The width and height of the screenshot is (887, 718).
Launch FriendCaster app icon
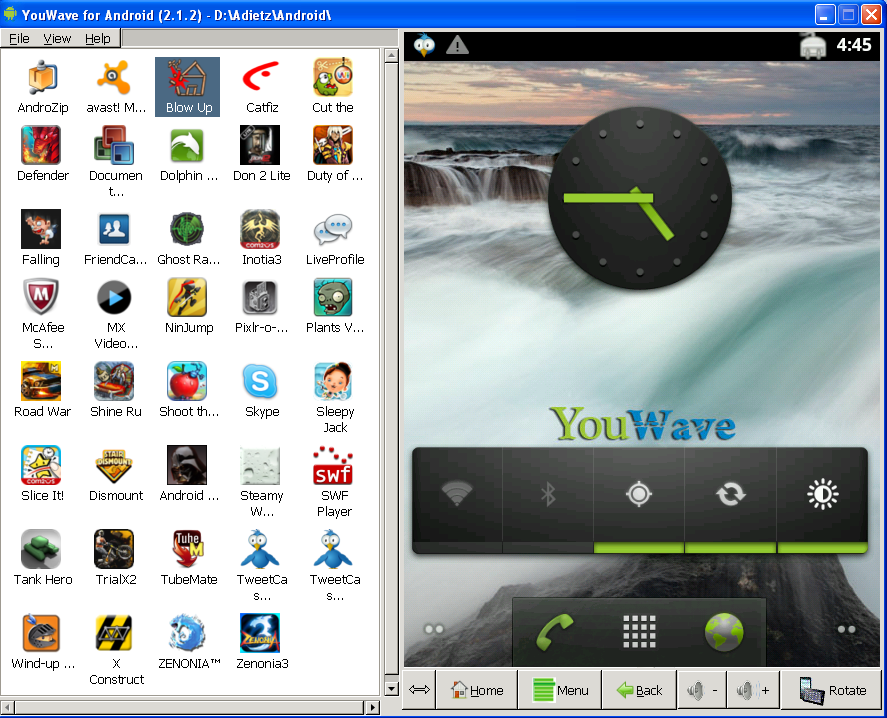[114, 229]
